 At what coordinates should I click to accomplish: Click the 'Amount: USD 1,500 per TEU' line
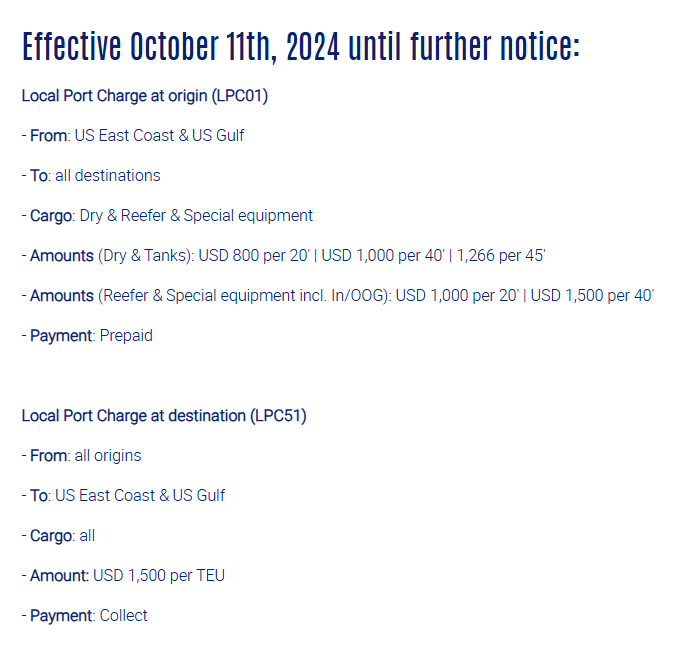[x=123, y=576]
